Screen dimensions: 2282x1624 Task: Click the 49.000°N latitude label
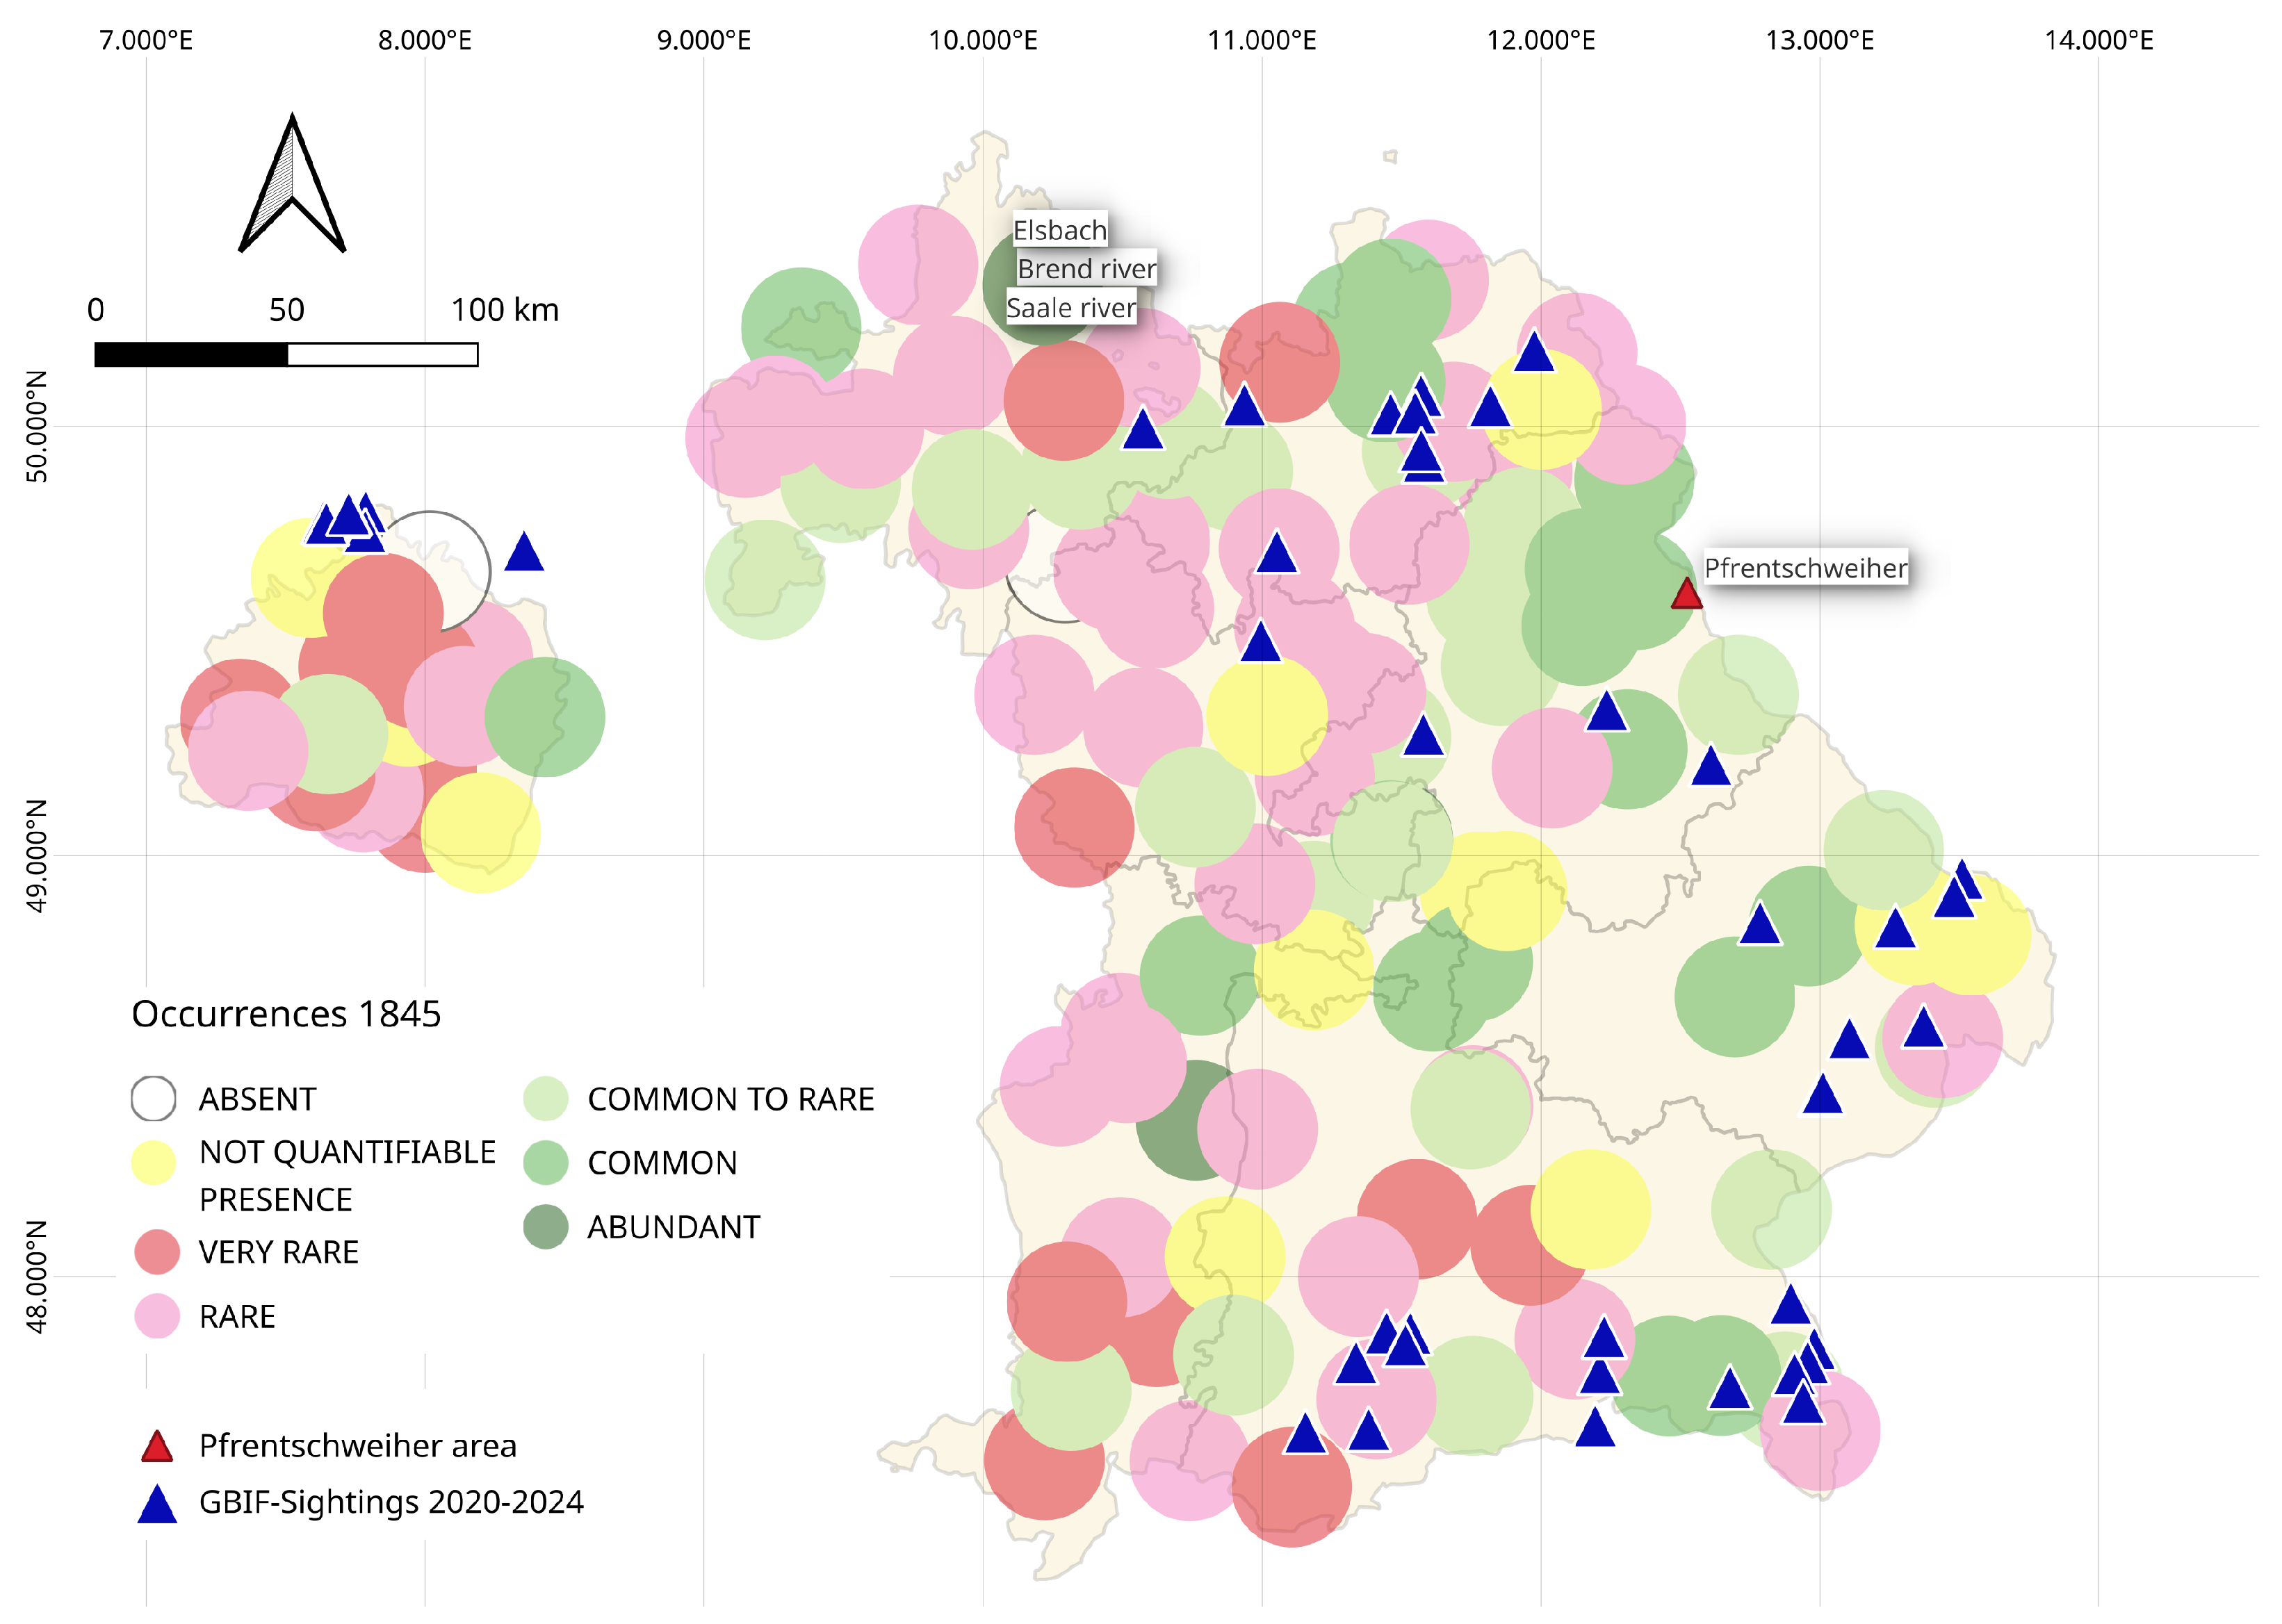(x=36, y=856)
